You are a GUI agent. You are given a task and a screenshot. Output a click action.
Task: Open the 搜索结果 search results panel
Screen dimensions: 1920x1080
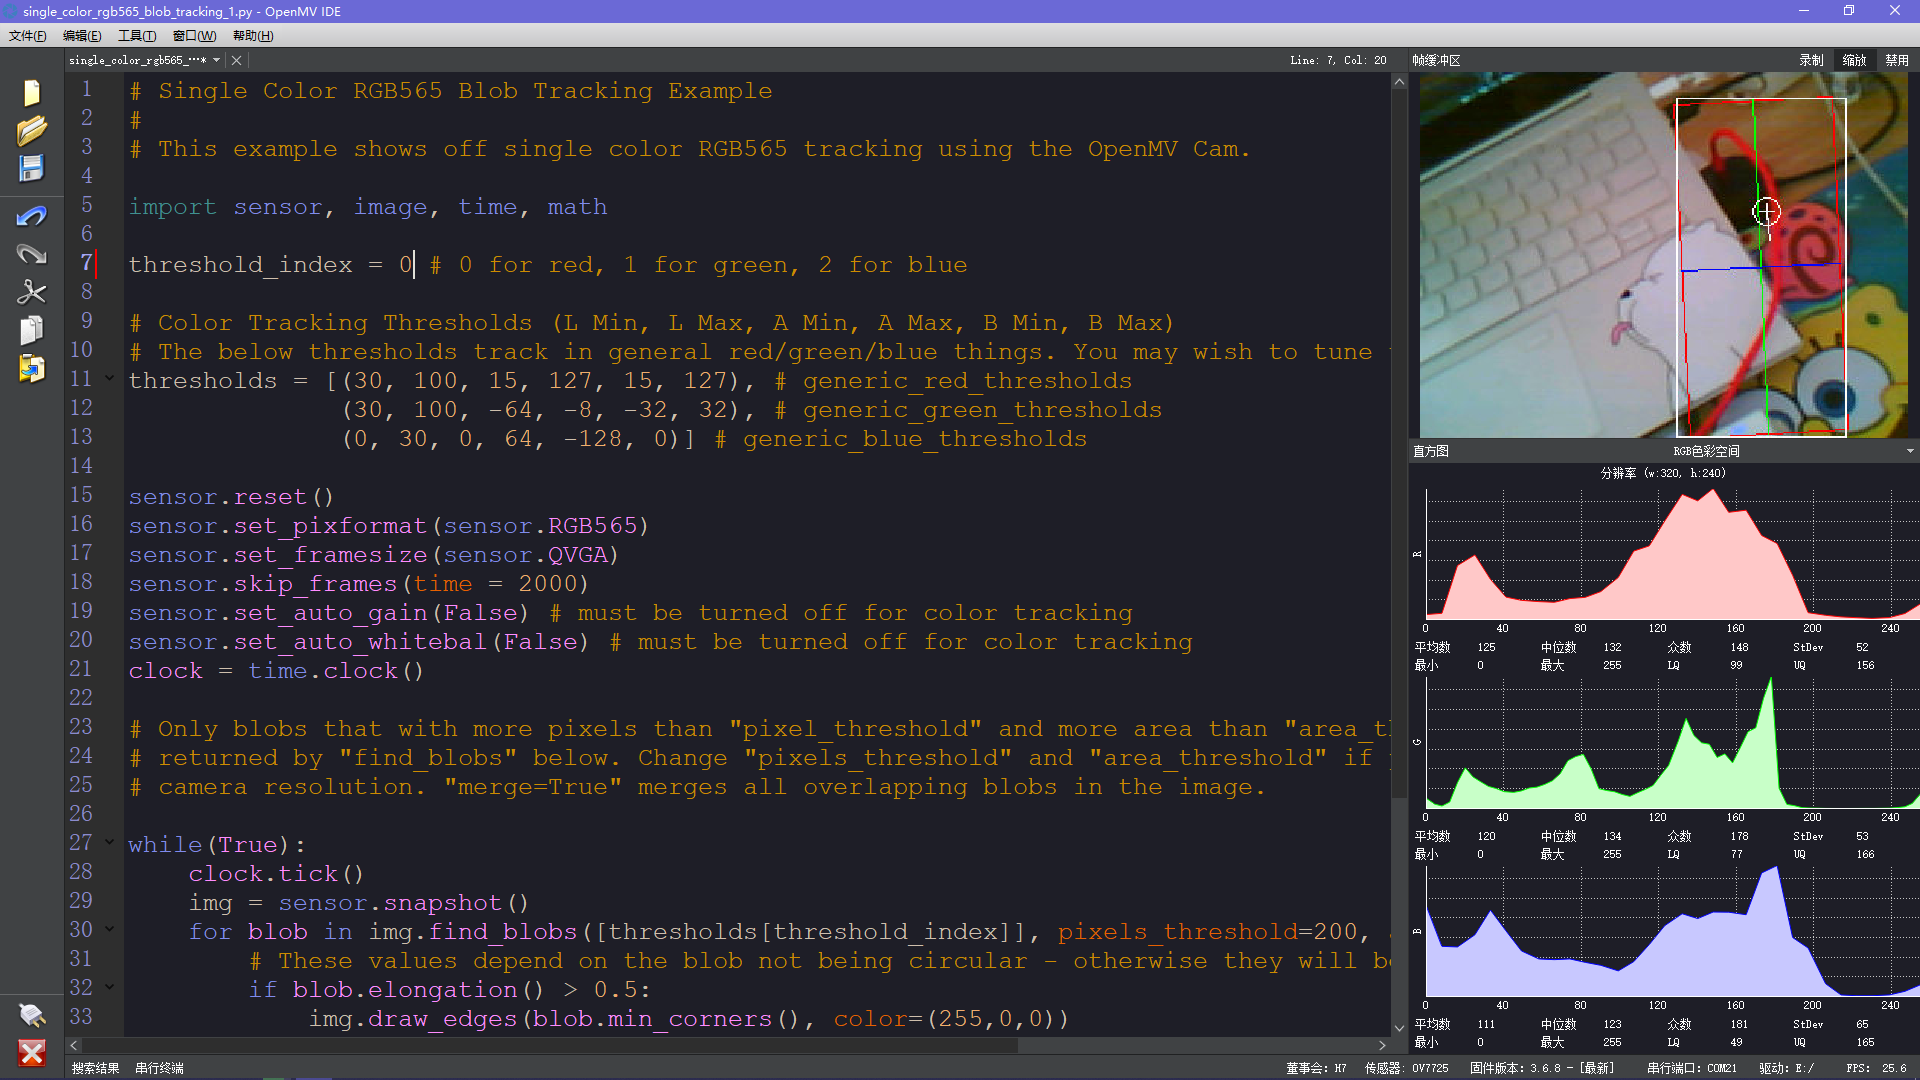[x=96, y=1068]
